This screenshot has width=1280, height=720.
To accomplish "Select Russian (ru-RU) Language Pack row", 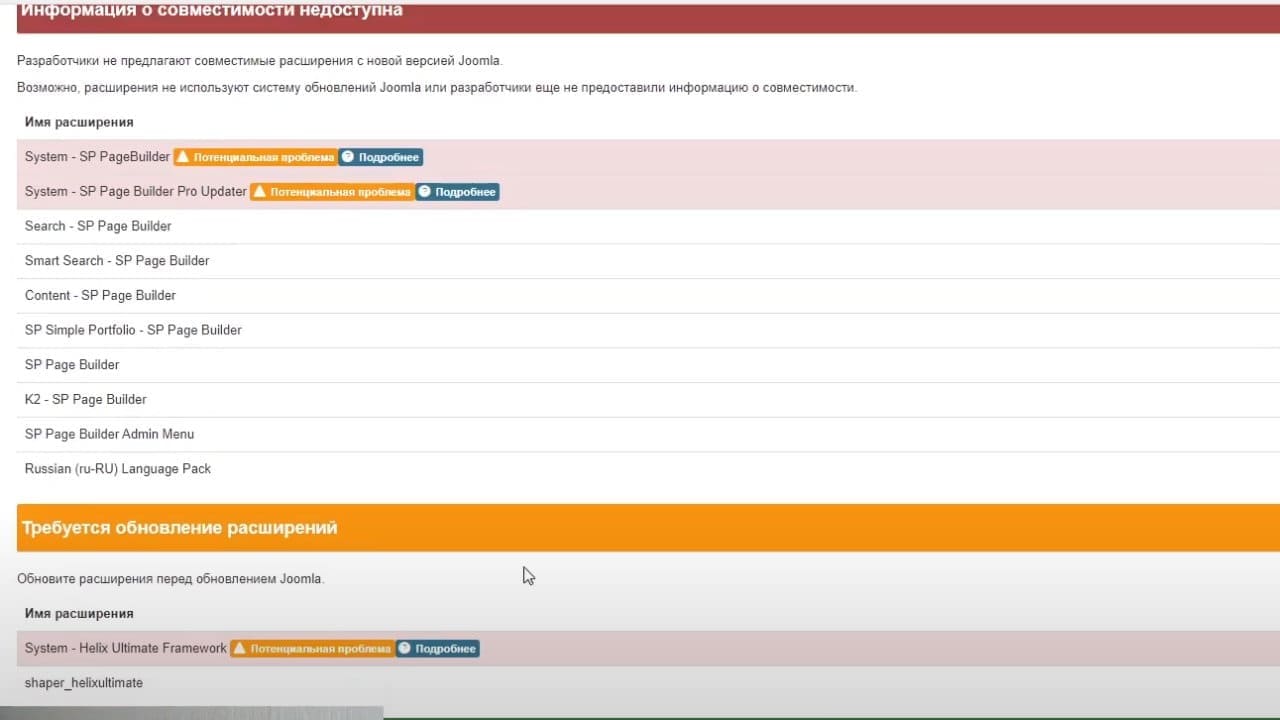I will tap(648, 469).
